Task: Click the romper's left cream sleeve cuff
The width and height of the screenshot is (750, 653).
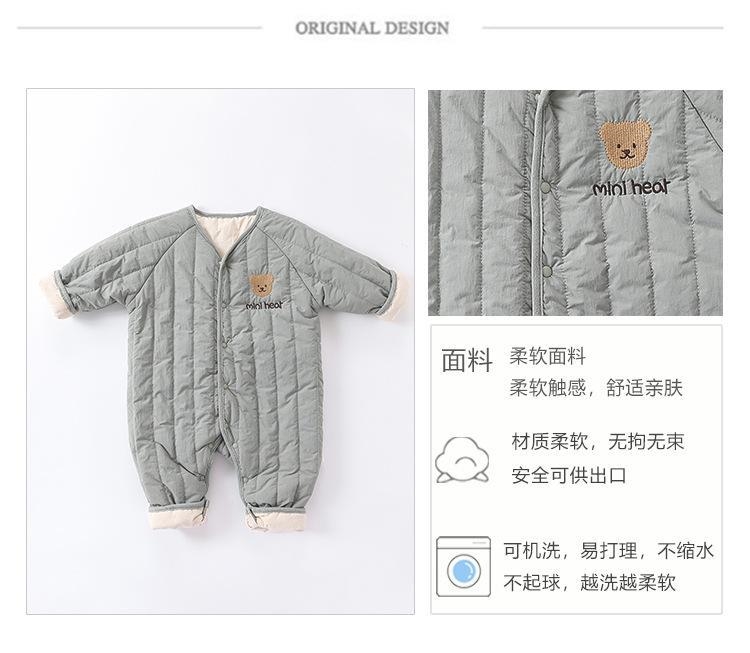Action: [x=55, y=295]
